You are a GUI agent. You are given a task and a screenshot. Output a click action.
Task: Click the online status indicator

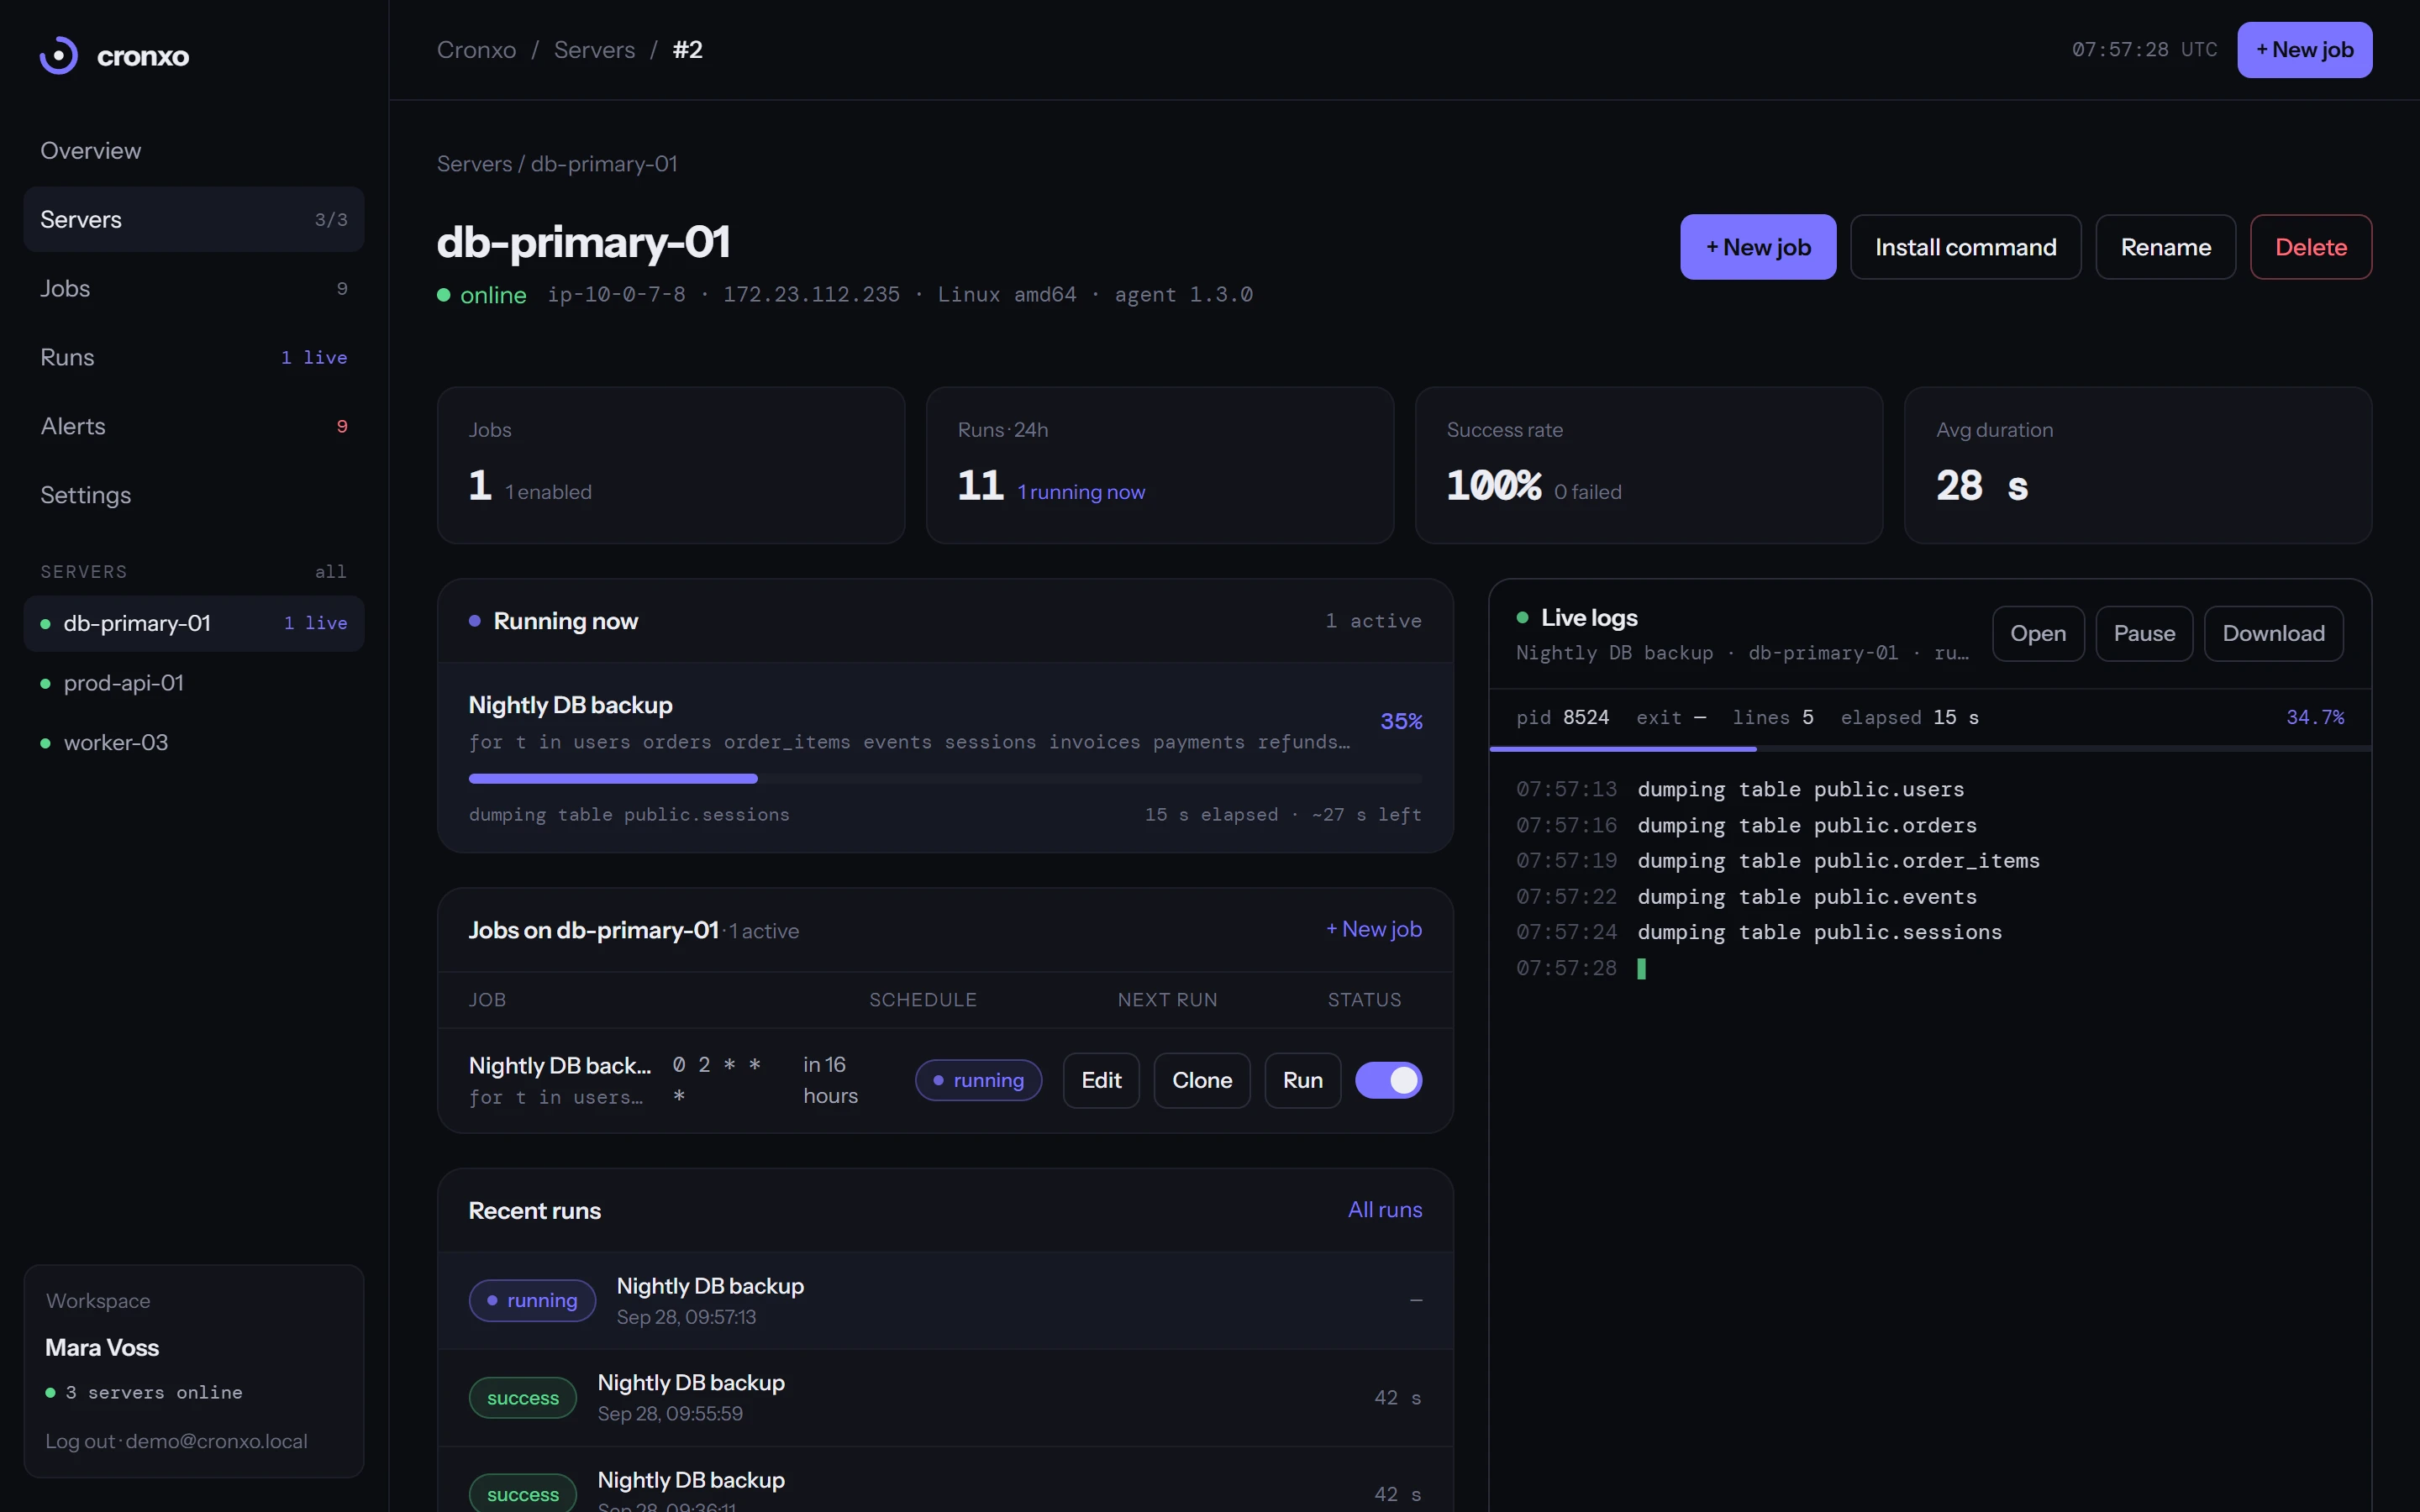pos(482,295)
